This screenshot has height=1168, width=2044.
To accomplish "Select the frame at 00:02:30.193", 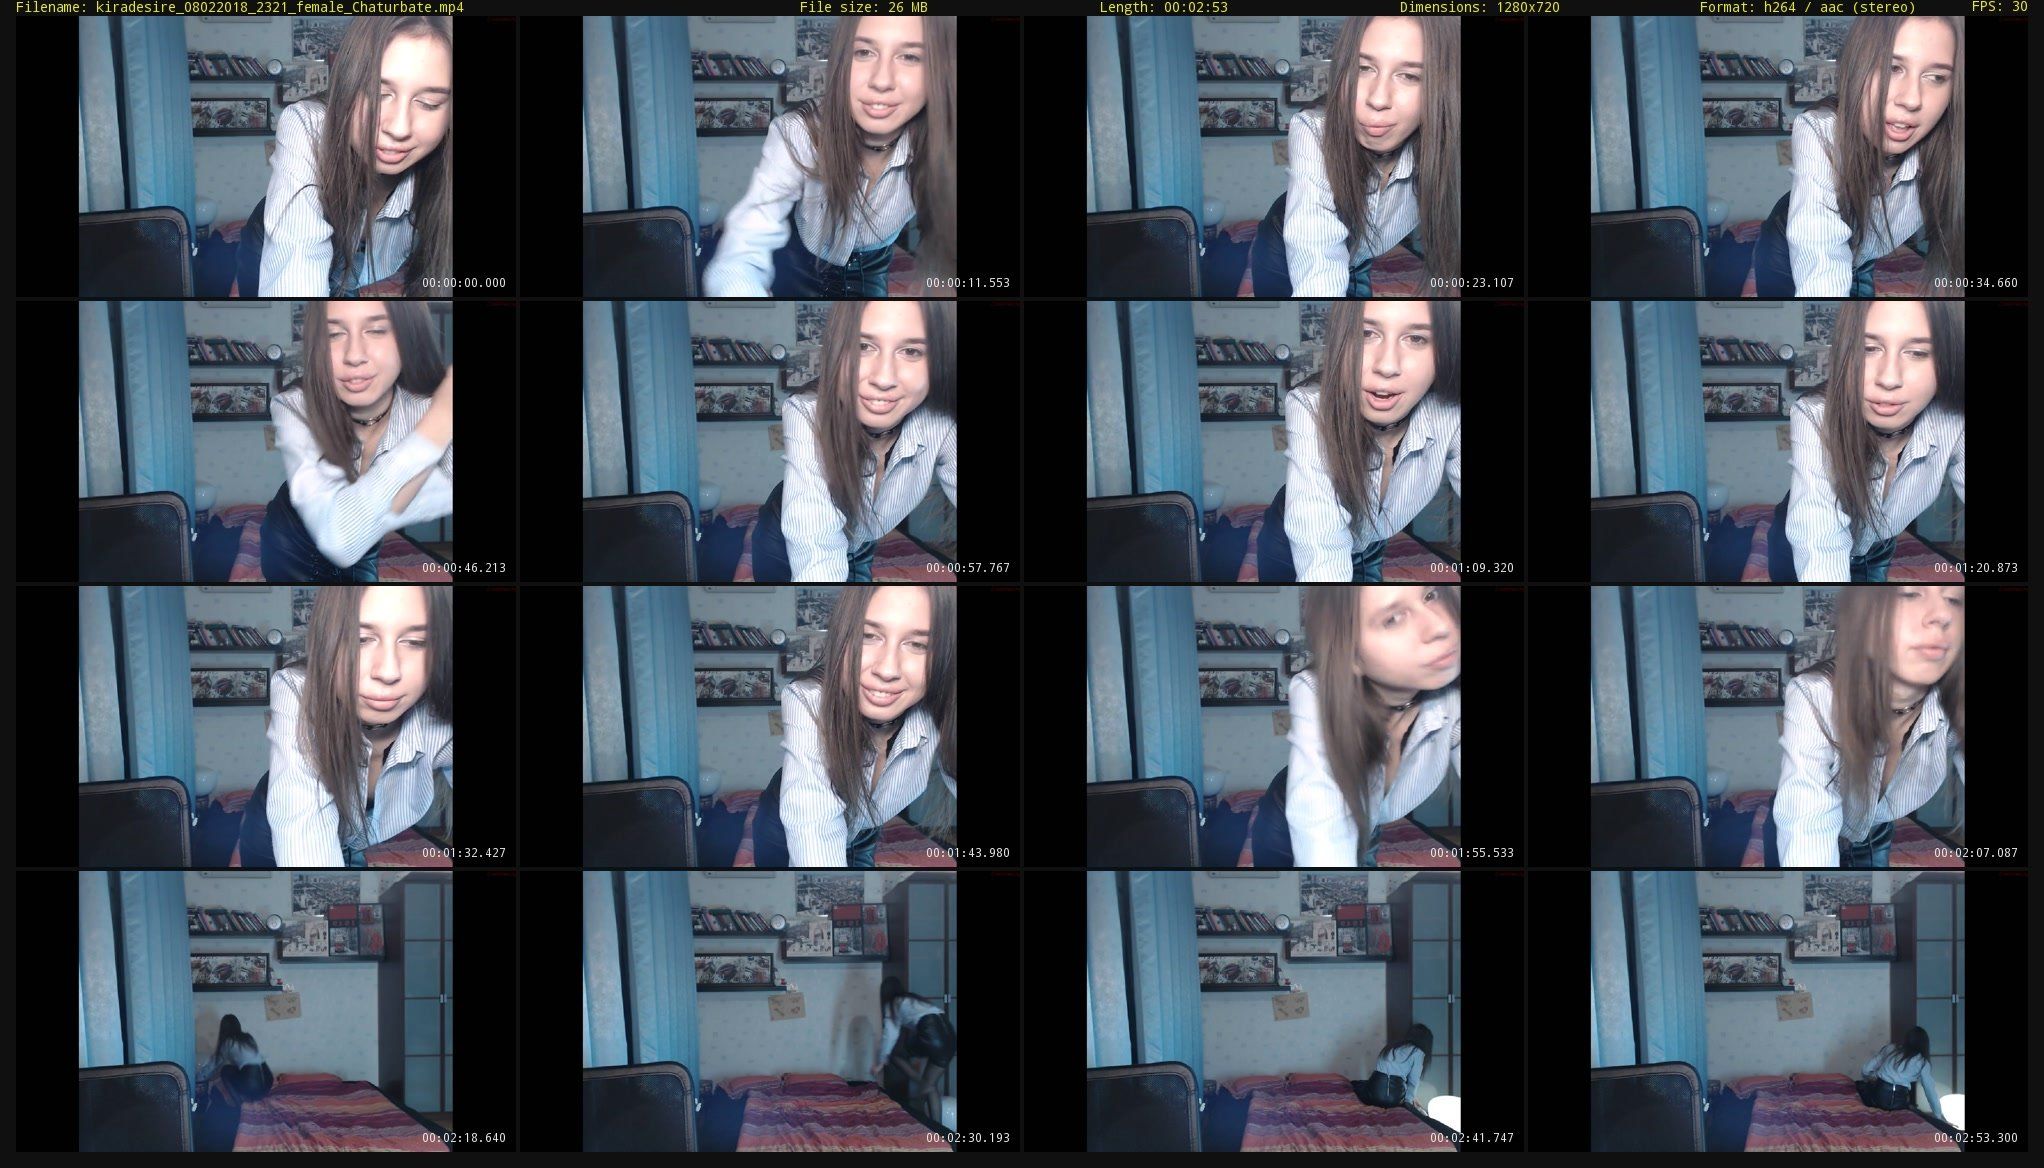I will tap(770, 1011).
